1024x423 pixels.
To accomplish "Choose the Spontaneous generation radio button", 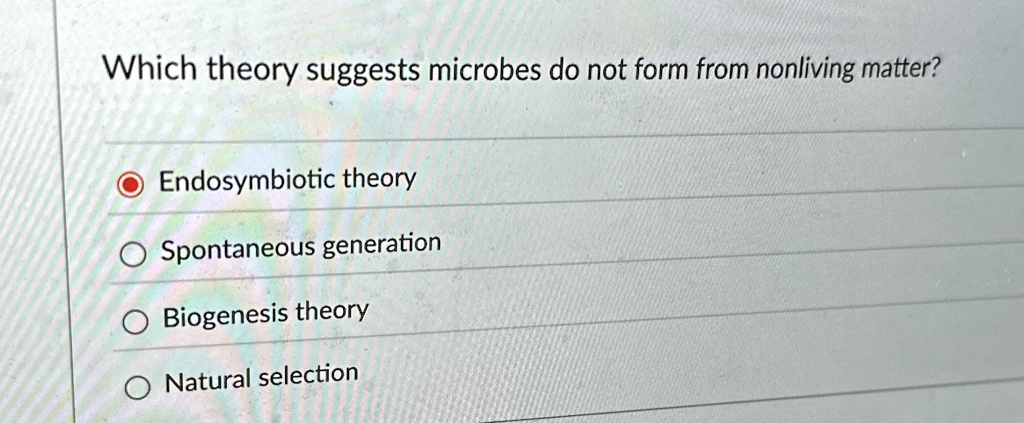I will tap(133, 256).
